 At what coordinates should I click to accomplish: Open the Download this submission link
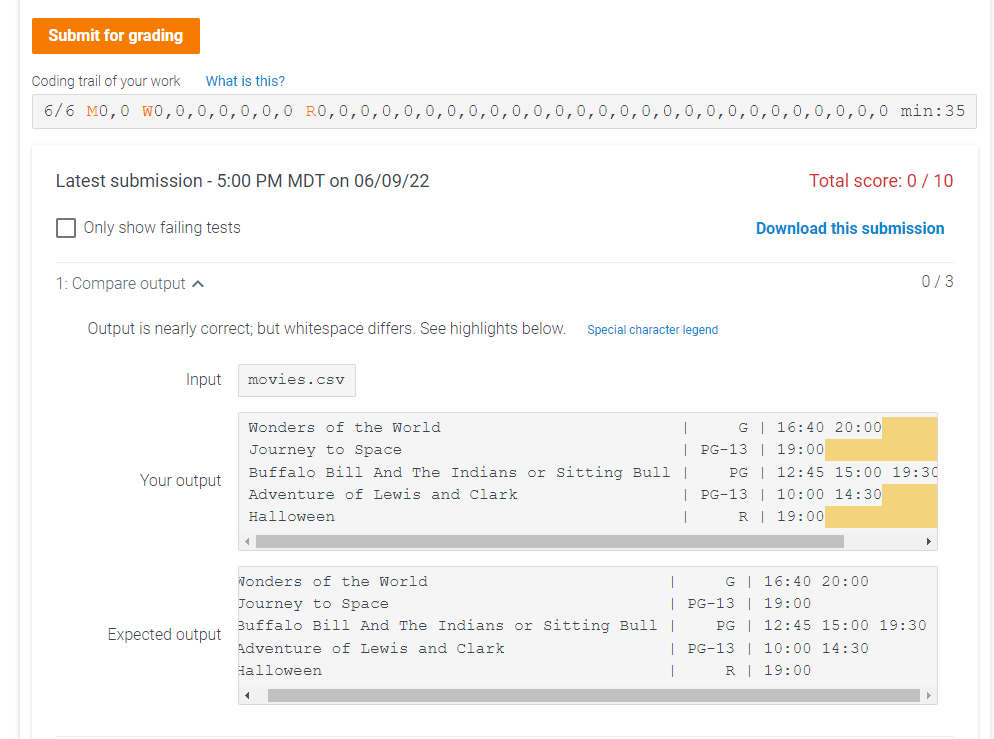(850, 228)
